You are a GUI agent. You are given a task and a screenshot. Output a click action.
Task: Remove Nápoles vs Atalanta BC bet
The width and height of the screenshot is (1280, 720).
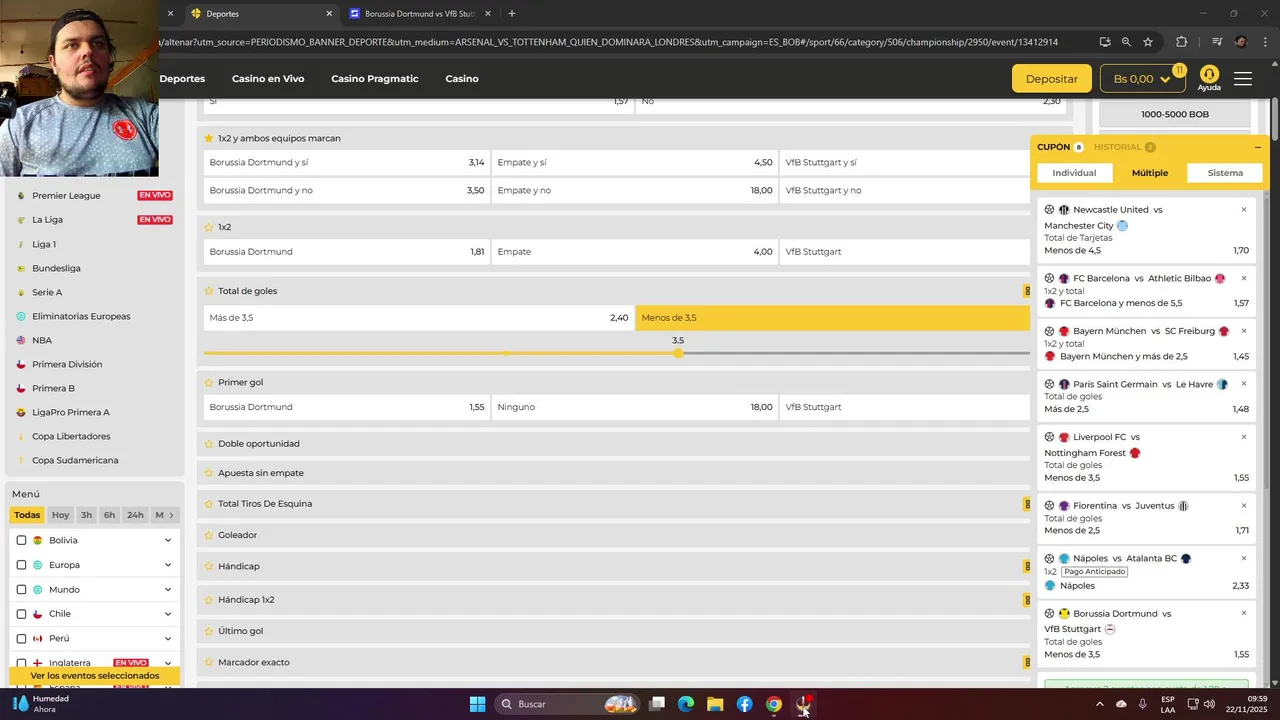point(1244,559)
